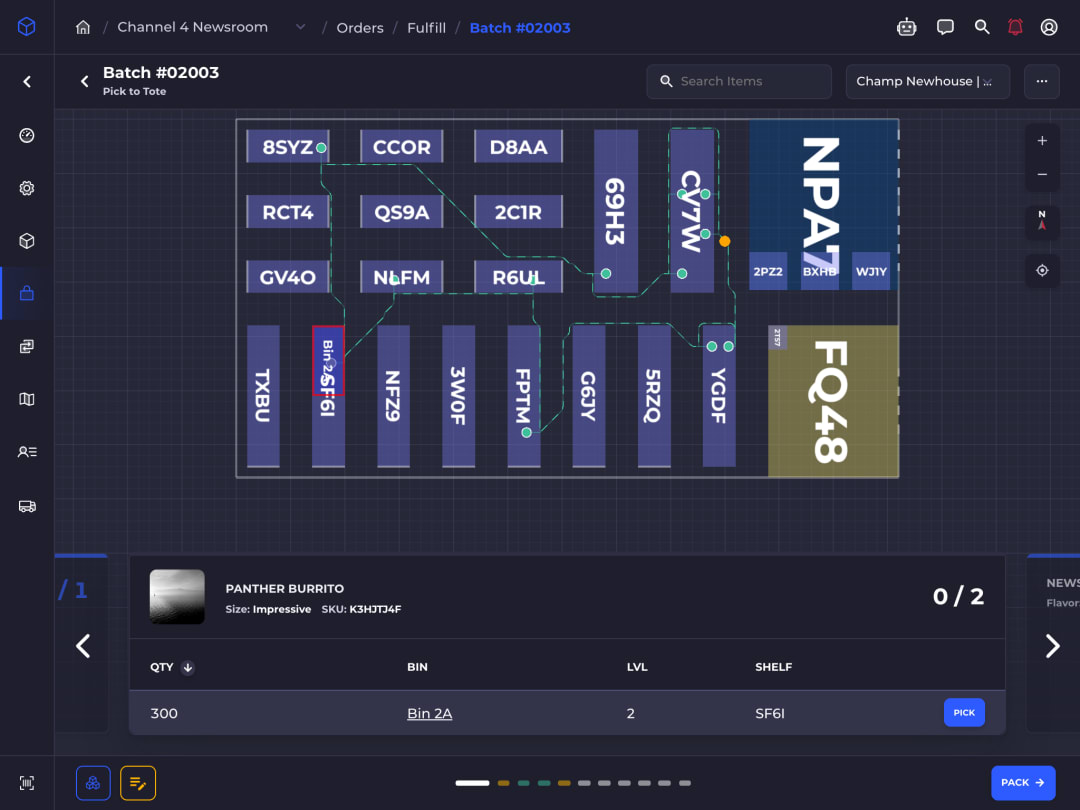Open the Champ Newhouse picker dropdown
This screenshot has width=1080, height=810.
click(x=928, y=81)
